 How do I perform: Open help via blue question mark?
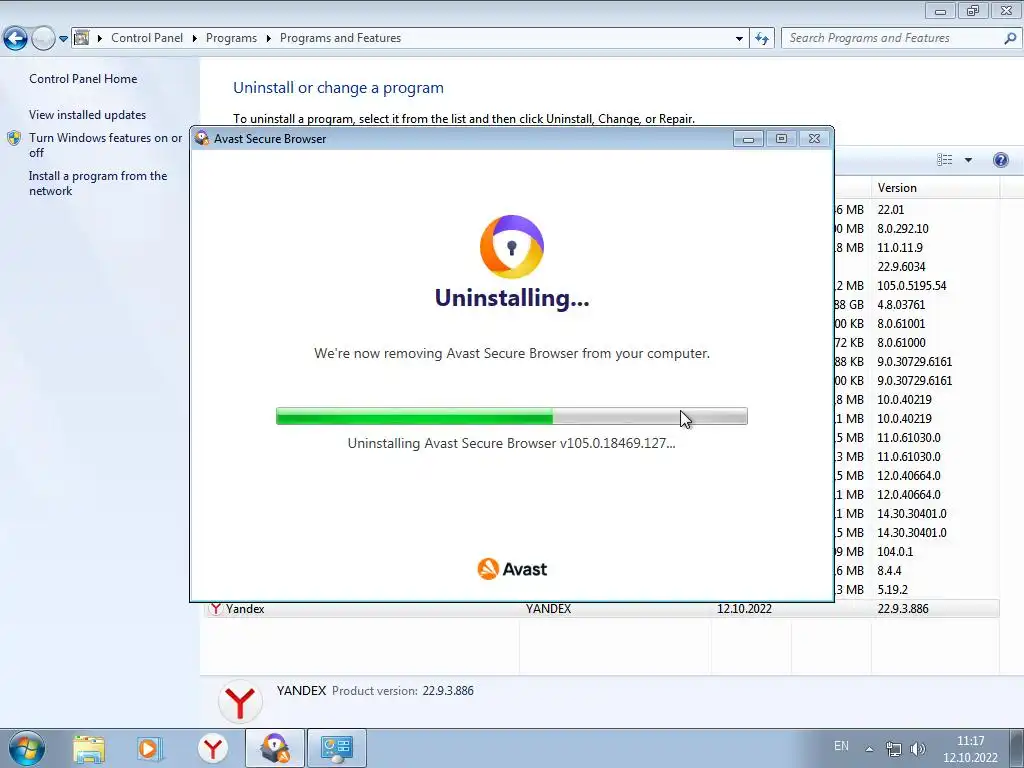[1000, 160]
